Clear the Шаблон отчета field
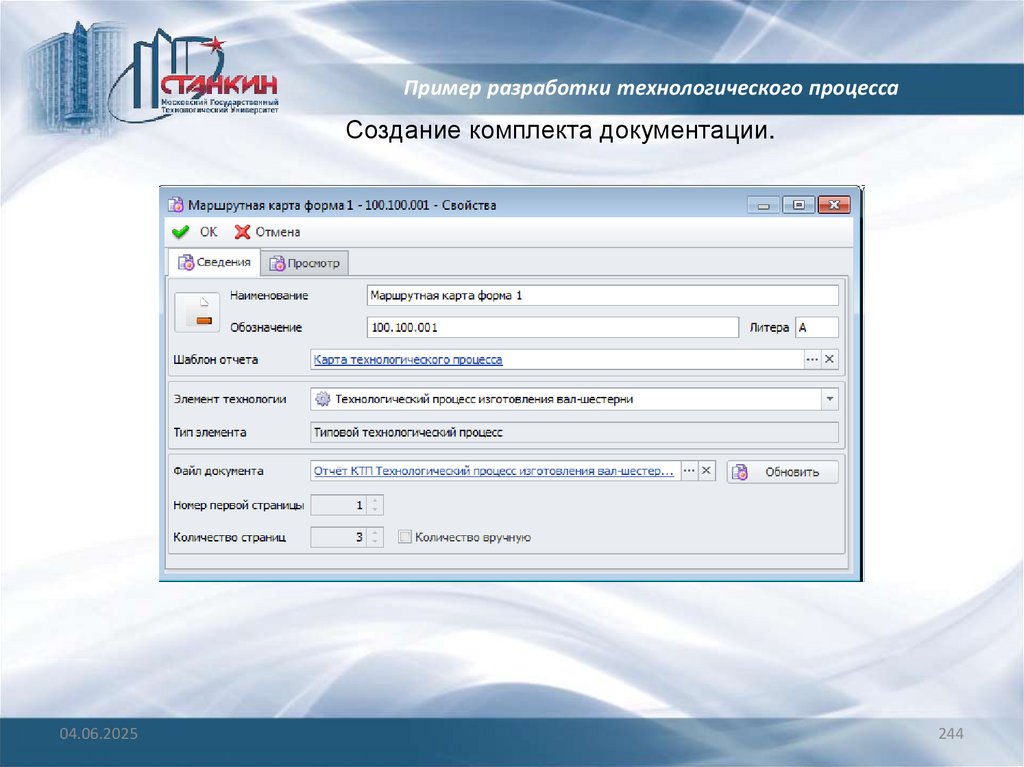Viewport: 1024px width, 767px height. pos(829,359)
